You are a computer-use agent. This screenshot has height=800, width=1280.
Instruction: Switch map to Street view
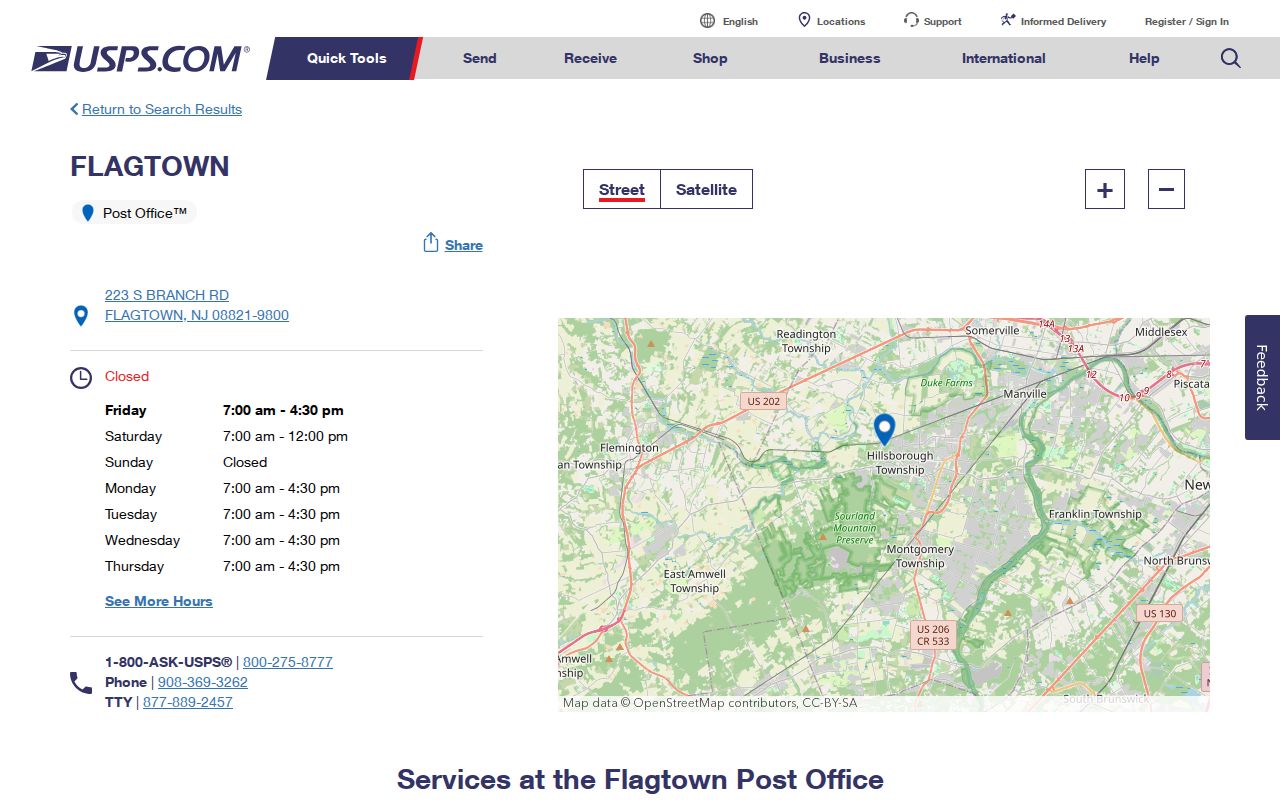pyautogui.click(x=622, y=189)
